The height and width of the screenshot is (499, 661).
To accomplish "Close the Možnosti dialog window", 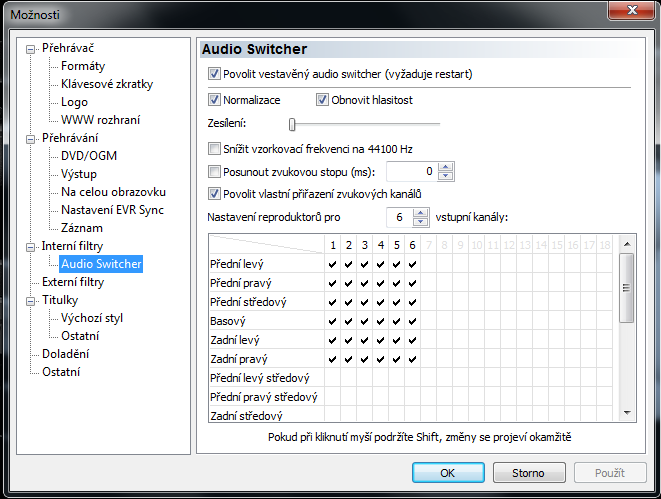I will coord(632,10).
